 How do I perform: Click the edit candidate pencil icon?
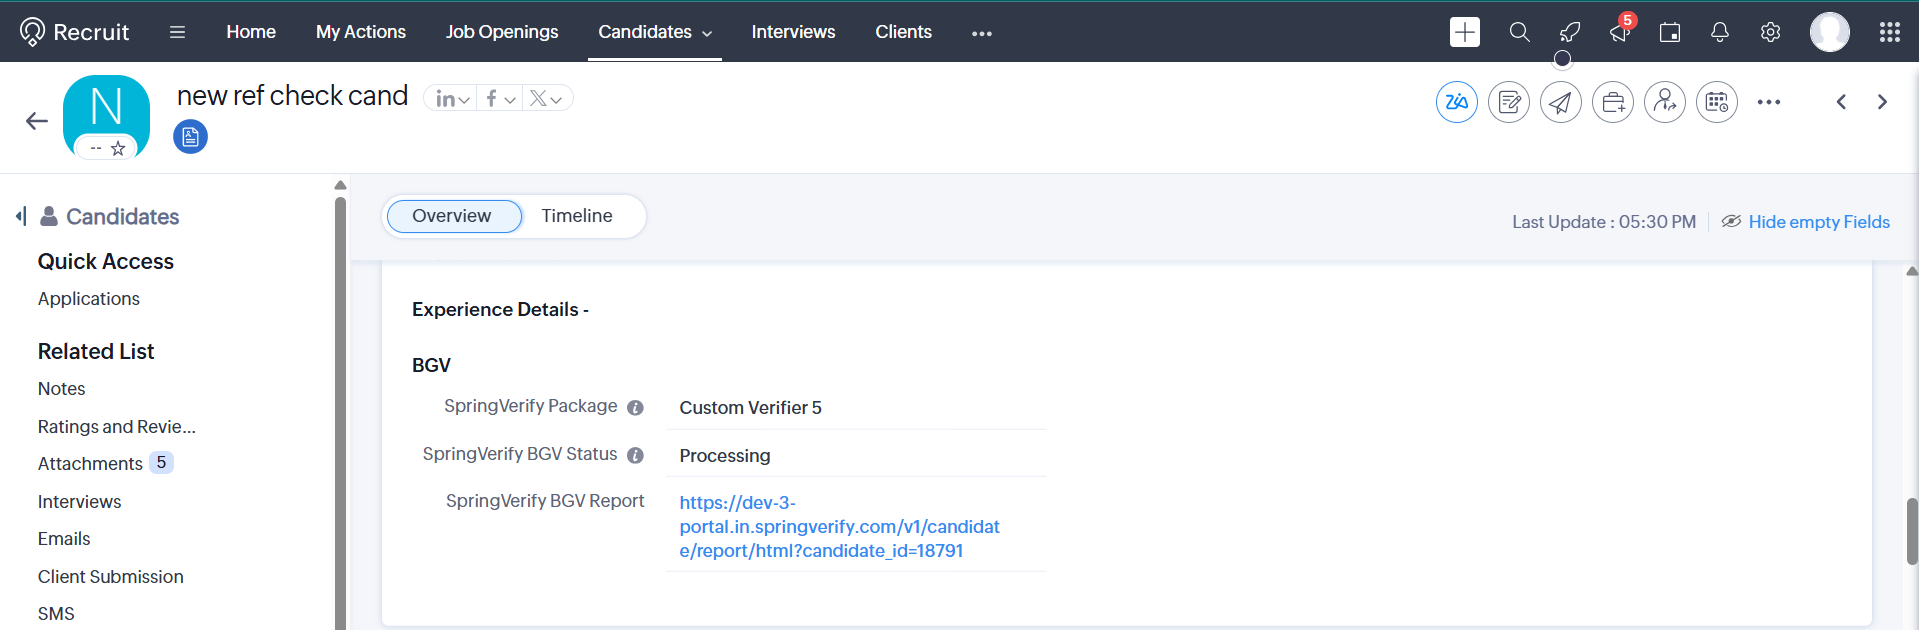point(1509,102)
